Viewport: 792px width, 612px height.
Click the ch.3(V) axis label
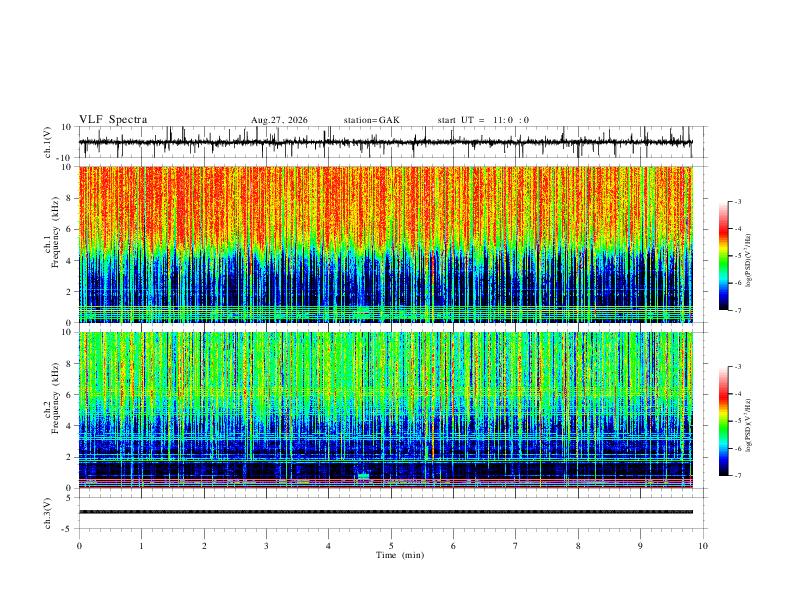(x=48, y=513)
